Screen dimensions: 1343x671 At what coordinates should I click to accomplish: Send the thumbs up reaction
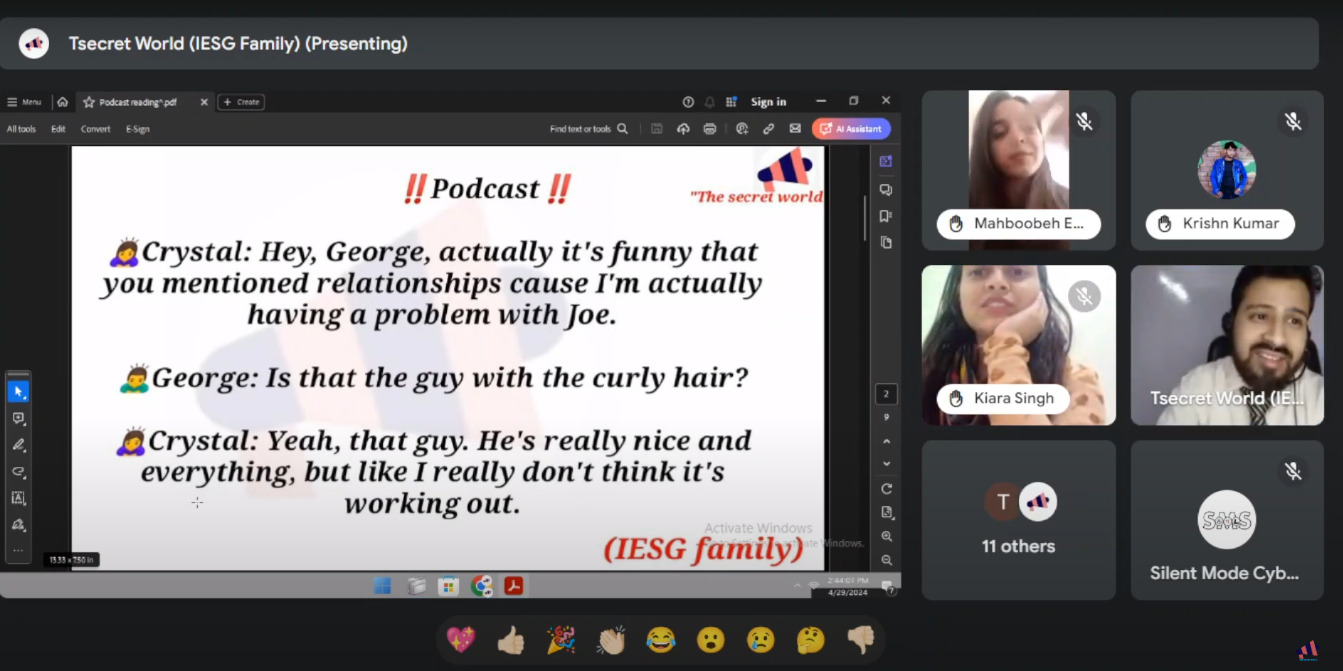coord(511,640)
